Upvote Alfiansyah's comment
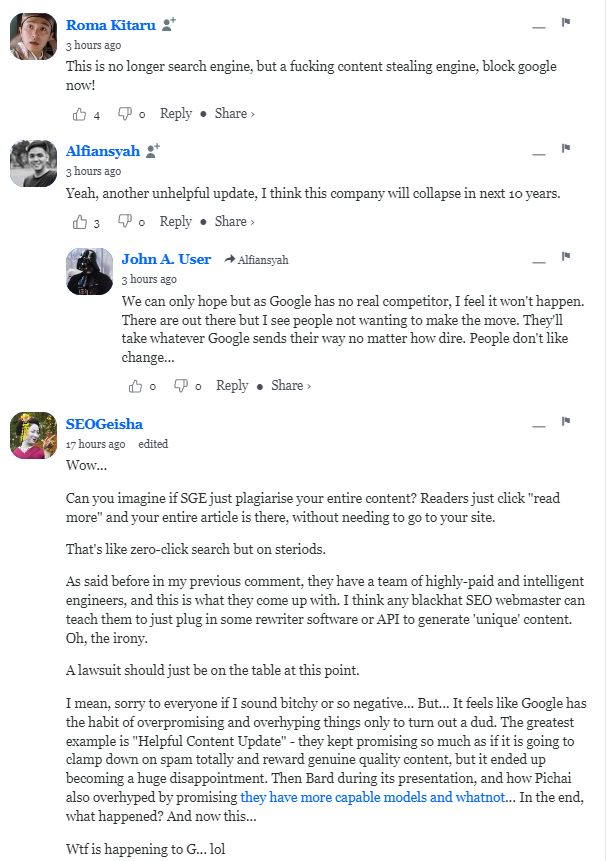 click(80, 222)
